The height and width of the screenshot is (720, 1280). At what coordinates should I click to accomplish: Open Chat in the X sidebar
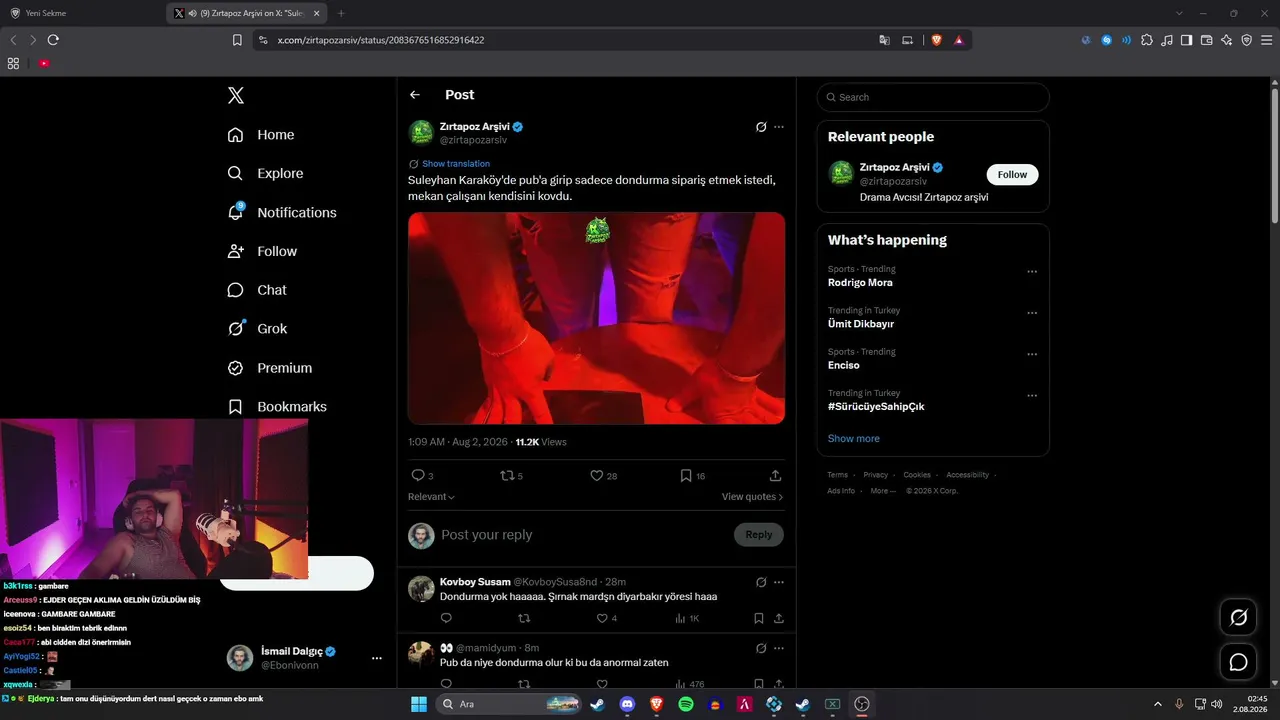258,290
